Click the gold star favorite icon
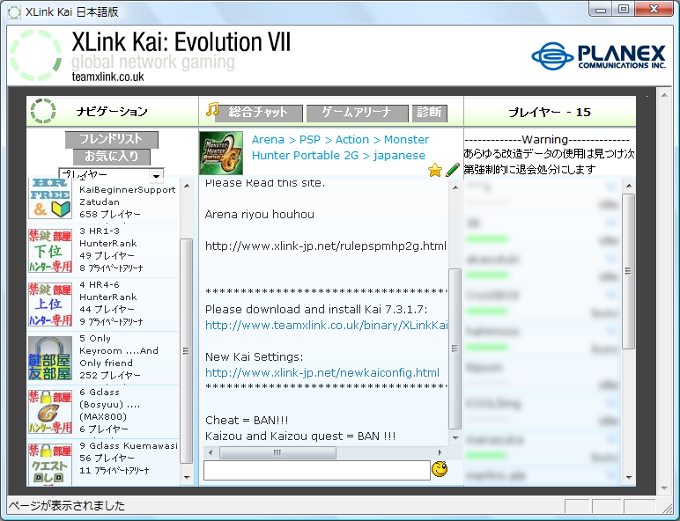The height and width of the screenshot is (521, 680). [435, 171]
